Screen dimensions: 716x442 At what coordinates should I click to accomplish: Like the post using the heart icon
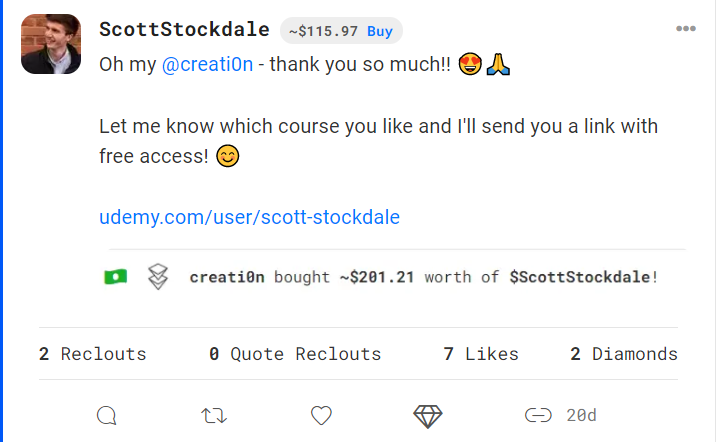(x=321, y=416)
